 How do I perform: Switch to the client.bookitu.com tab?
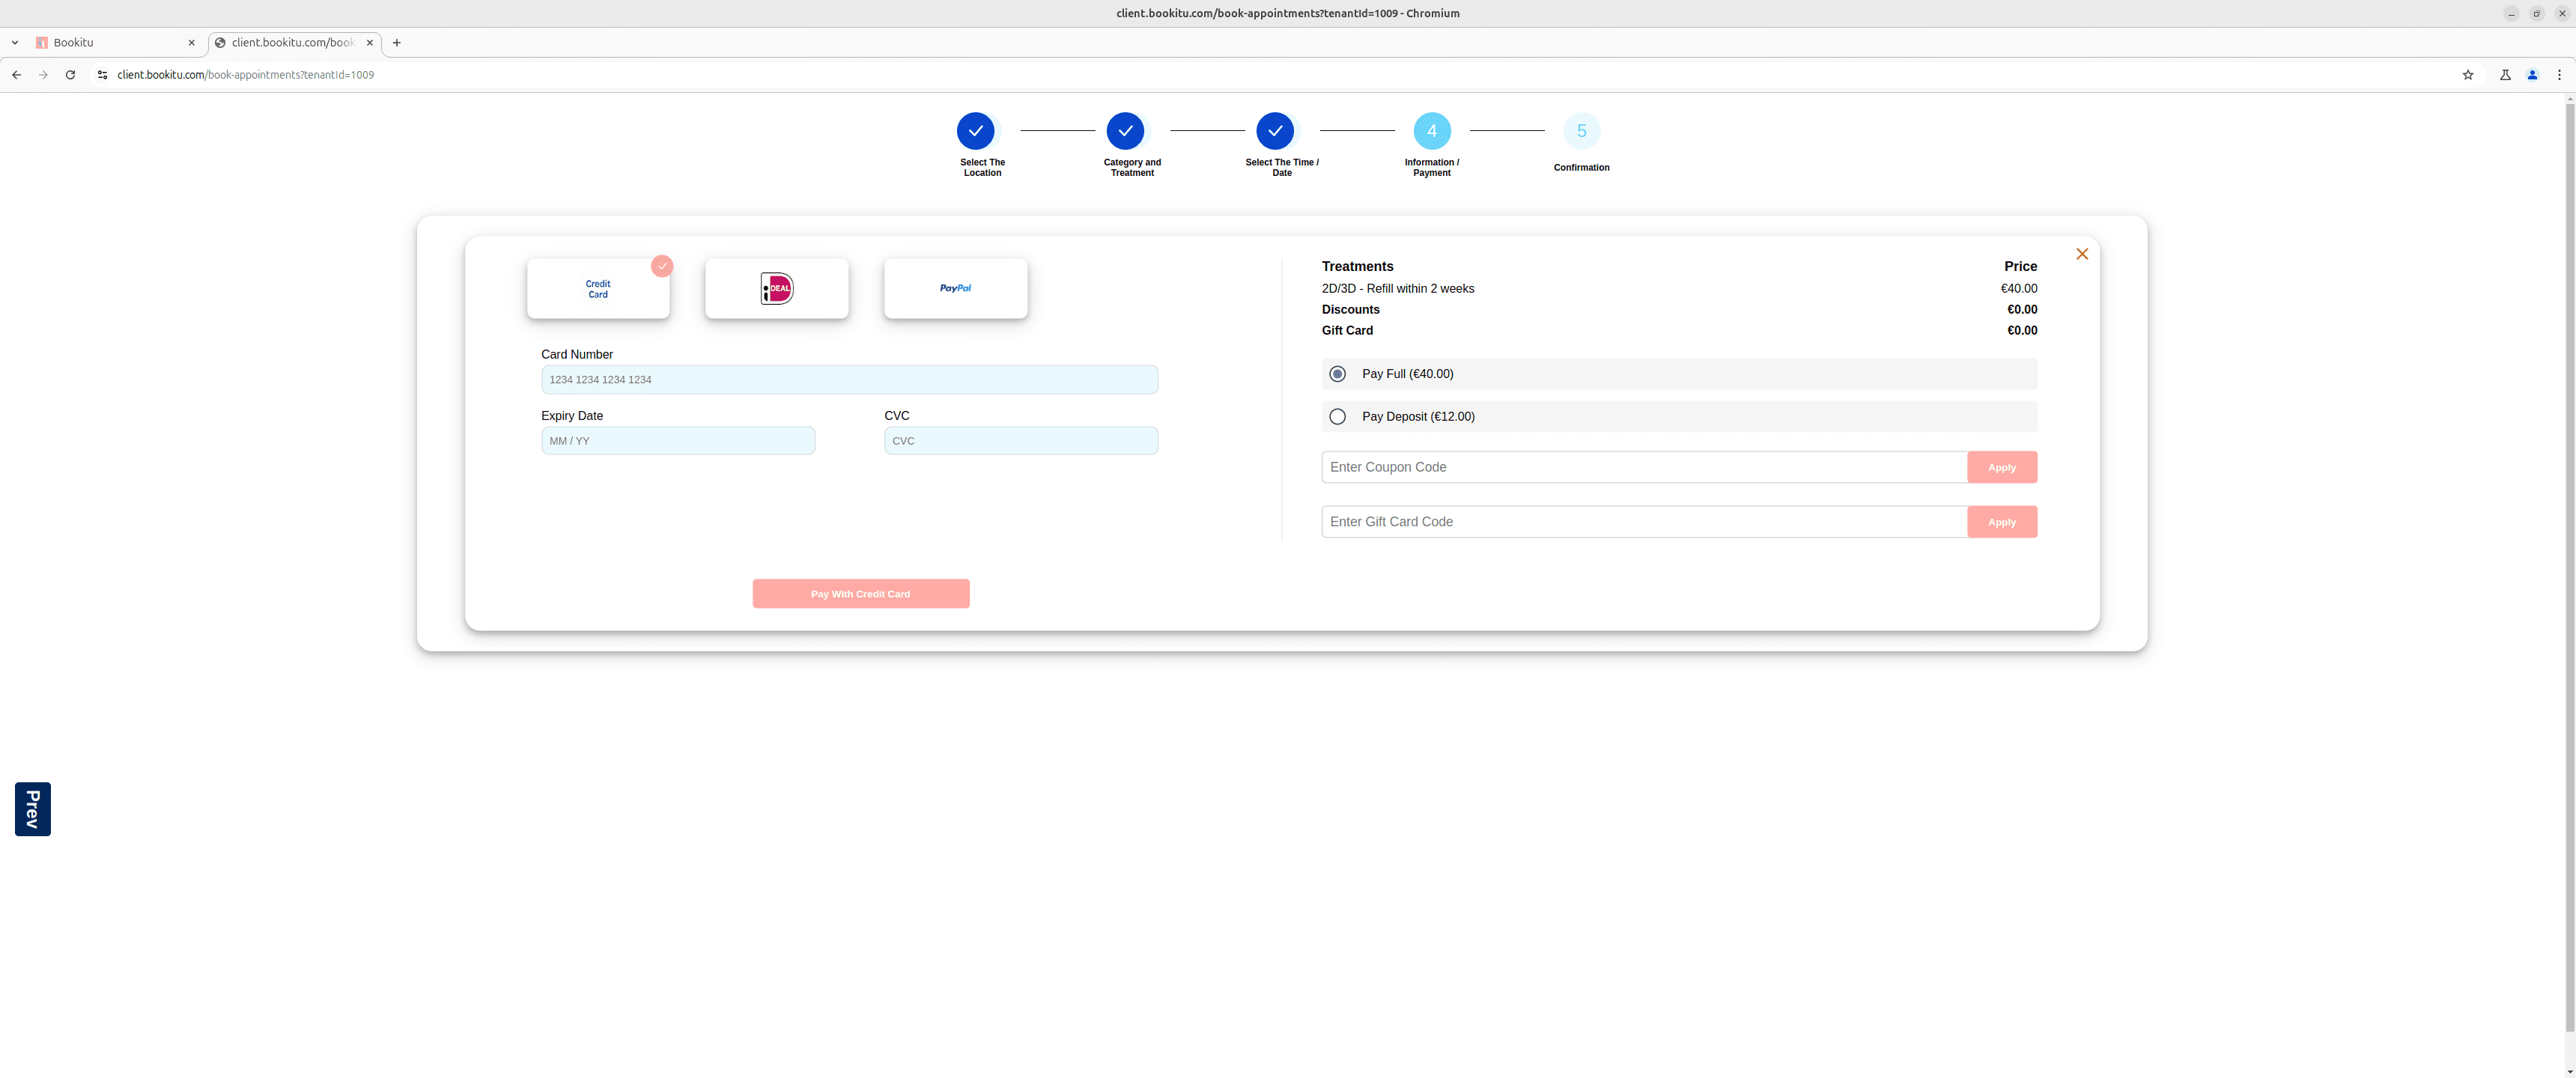tap(293, 43)
